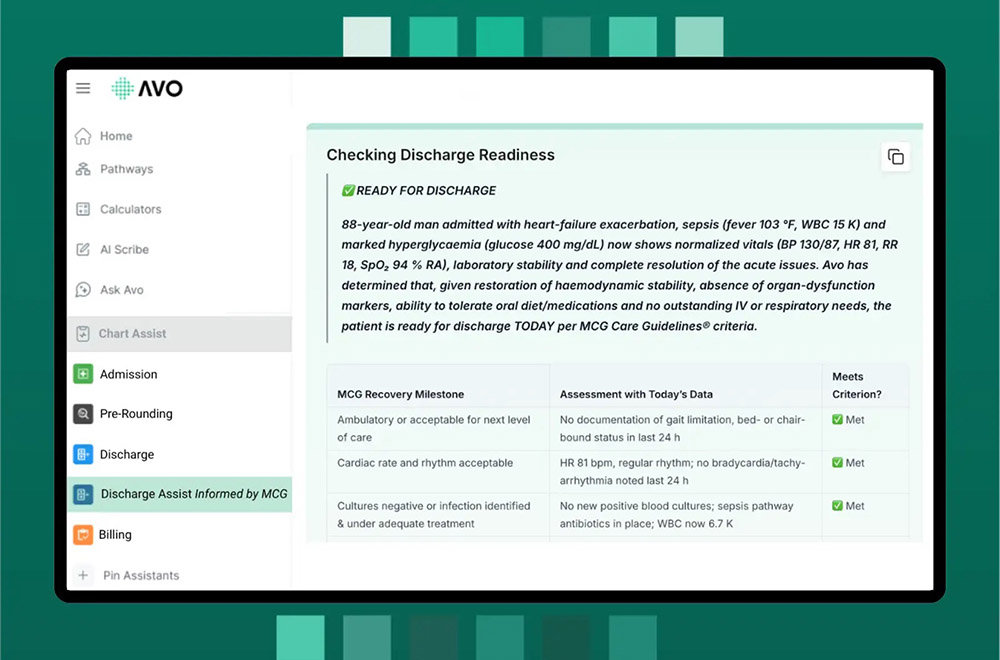
Task: Open the Admission assistant
Action: [x=128, y=374]
